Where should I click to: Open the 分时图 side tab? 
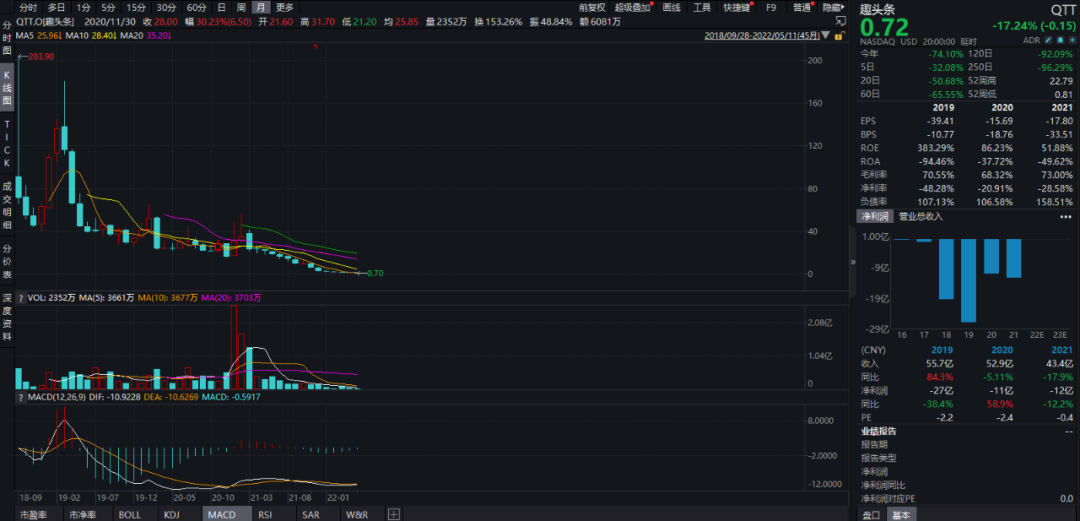(x=7, y=39)
